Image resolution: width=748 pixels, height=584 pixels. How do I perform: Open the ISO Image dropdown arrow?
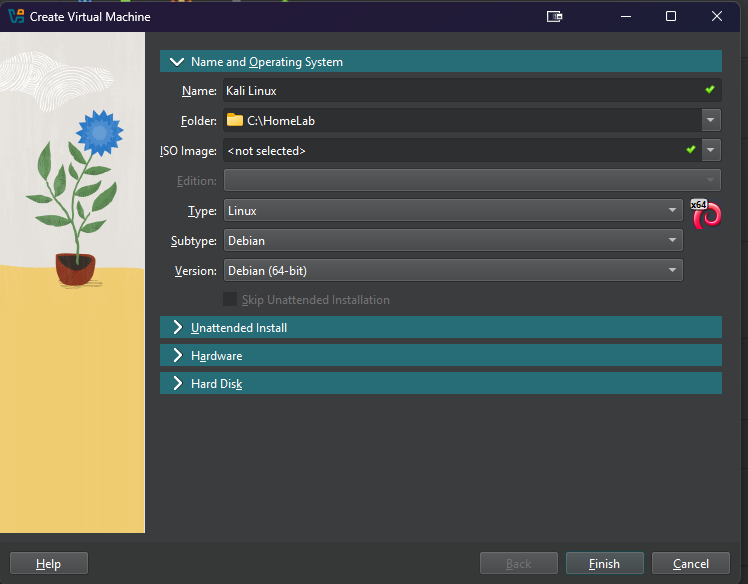pos(711,150)
